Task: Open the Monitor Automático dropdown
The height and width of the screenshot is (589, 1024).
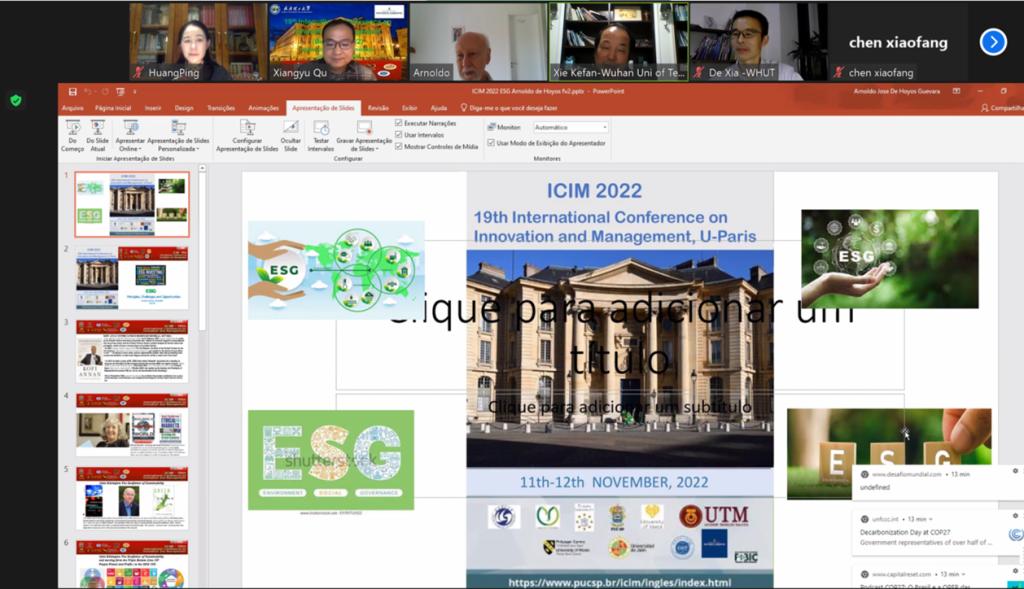Action: (570, 128)
